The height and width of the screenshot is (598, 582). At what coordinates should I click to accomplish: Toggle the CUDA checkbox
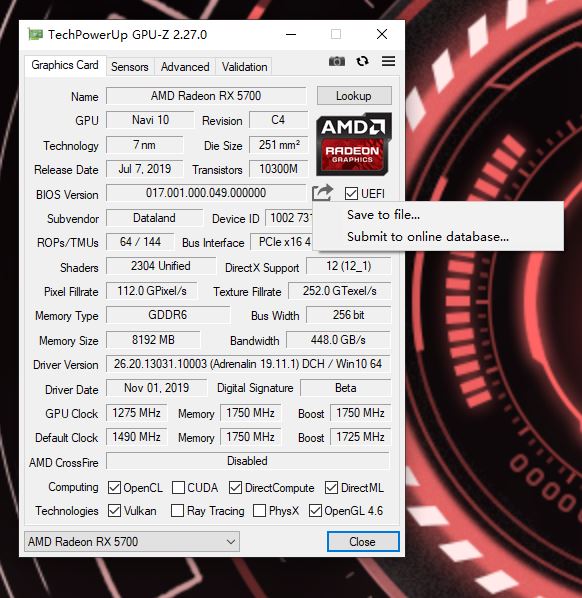point(178,487)
